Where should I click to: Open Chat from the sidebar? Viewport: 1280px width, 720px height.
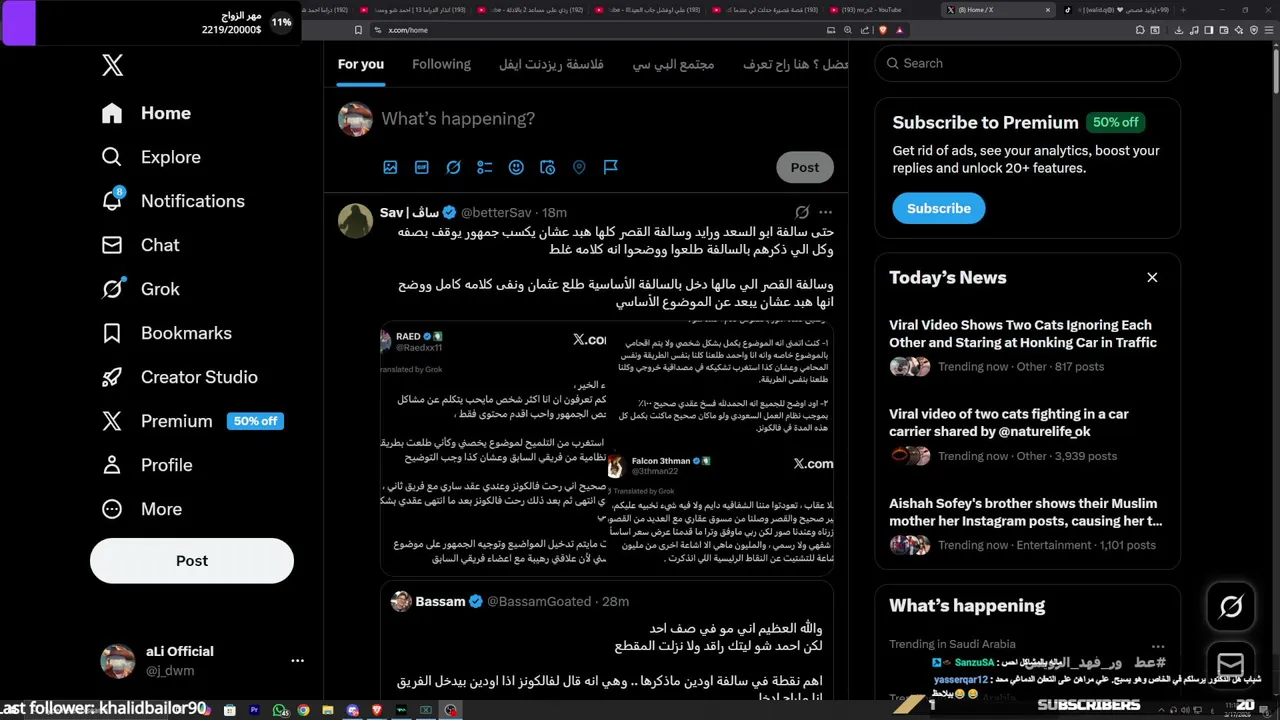140,245
